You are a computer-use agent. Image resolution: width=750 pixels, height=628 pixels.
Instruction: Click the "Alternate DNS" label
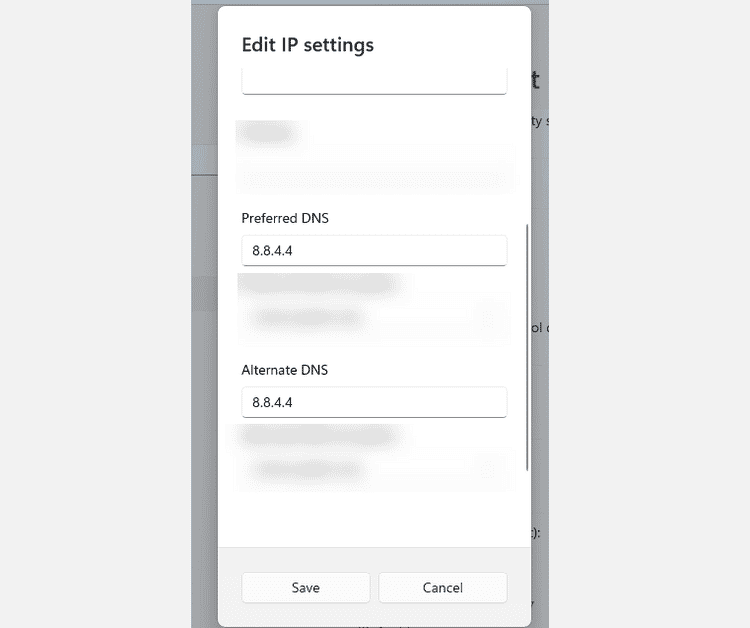[x=284, y=370]
